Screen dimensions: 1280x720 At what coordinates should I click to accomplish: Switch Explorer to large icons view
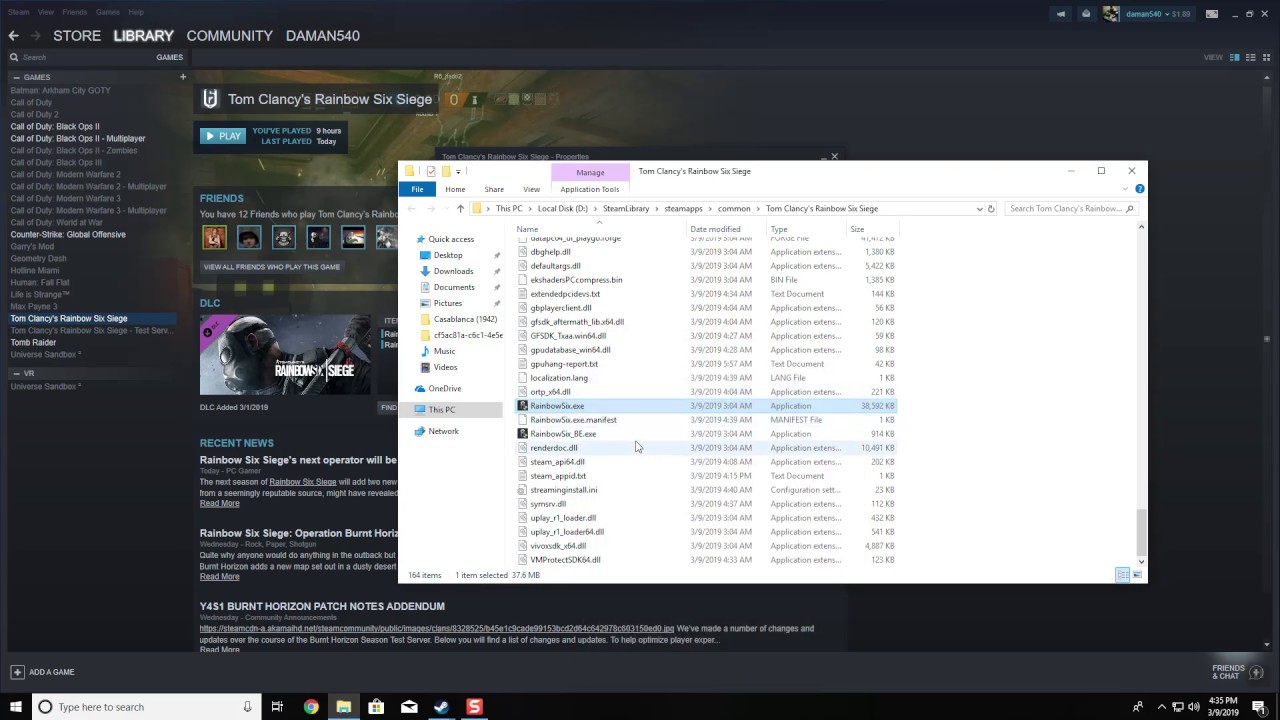(x=1137, y=575)
